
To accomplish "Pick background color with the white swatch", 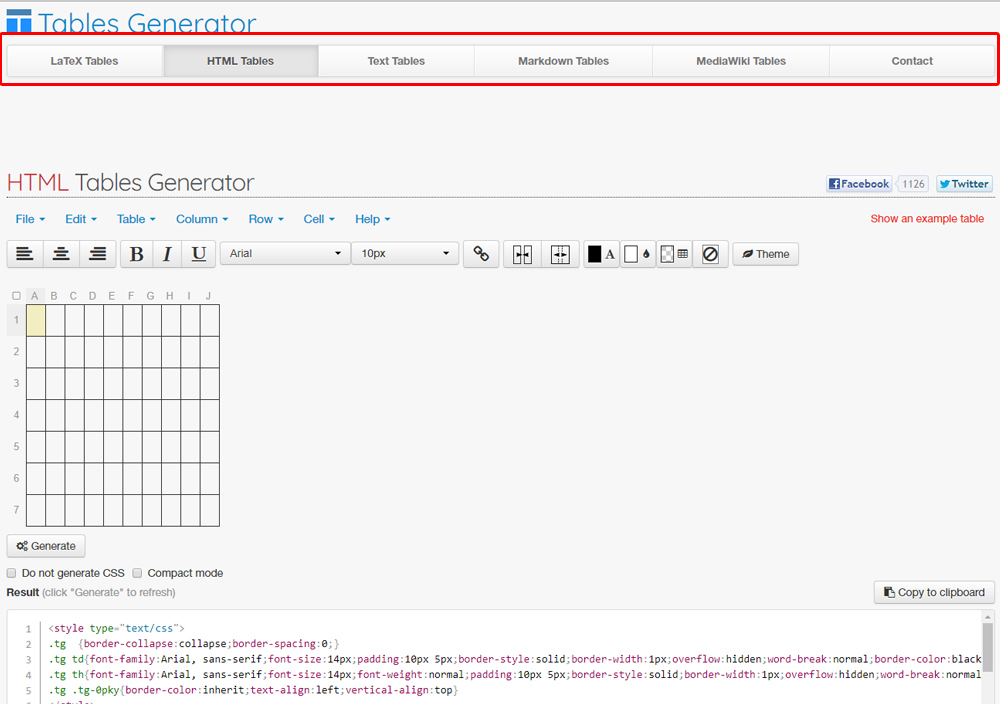I will tap(638, 254).
